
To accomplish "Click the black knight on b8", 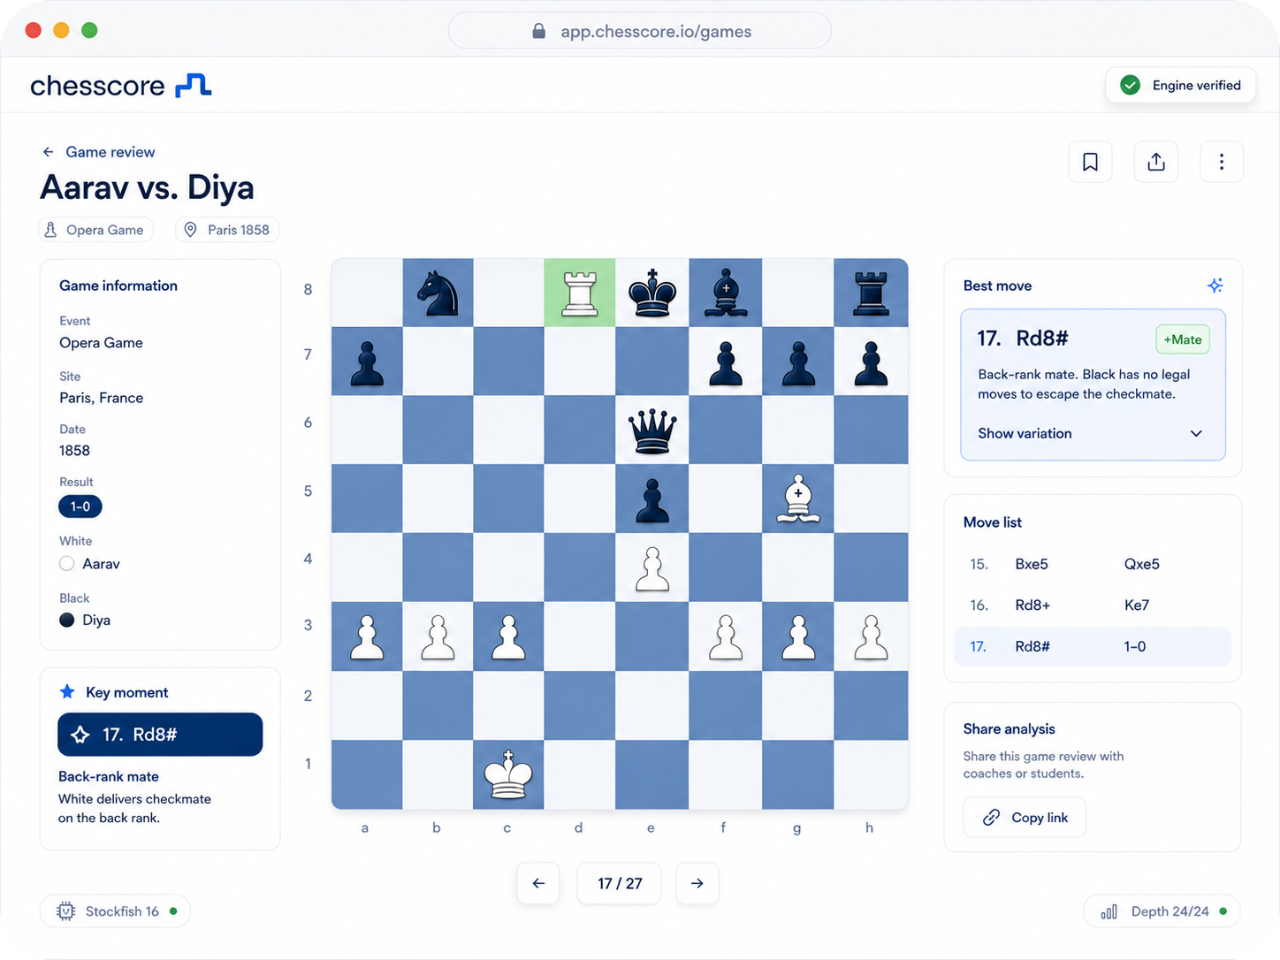I will [x=438, y=293].
